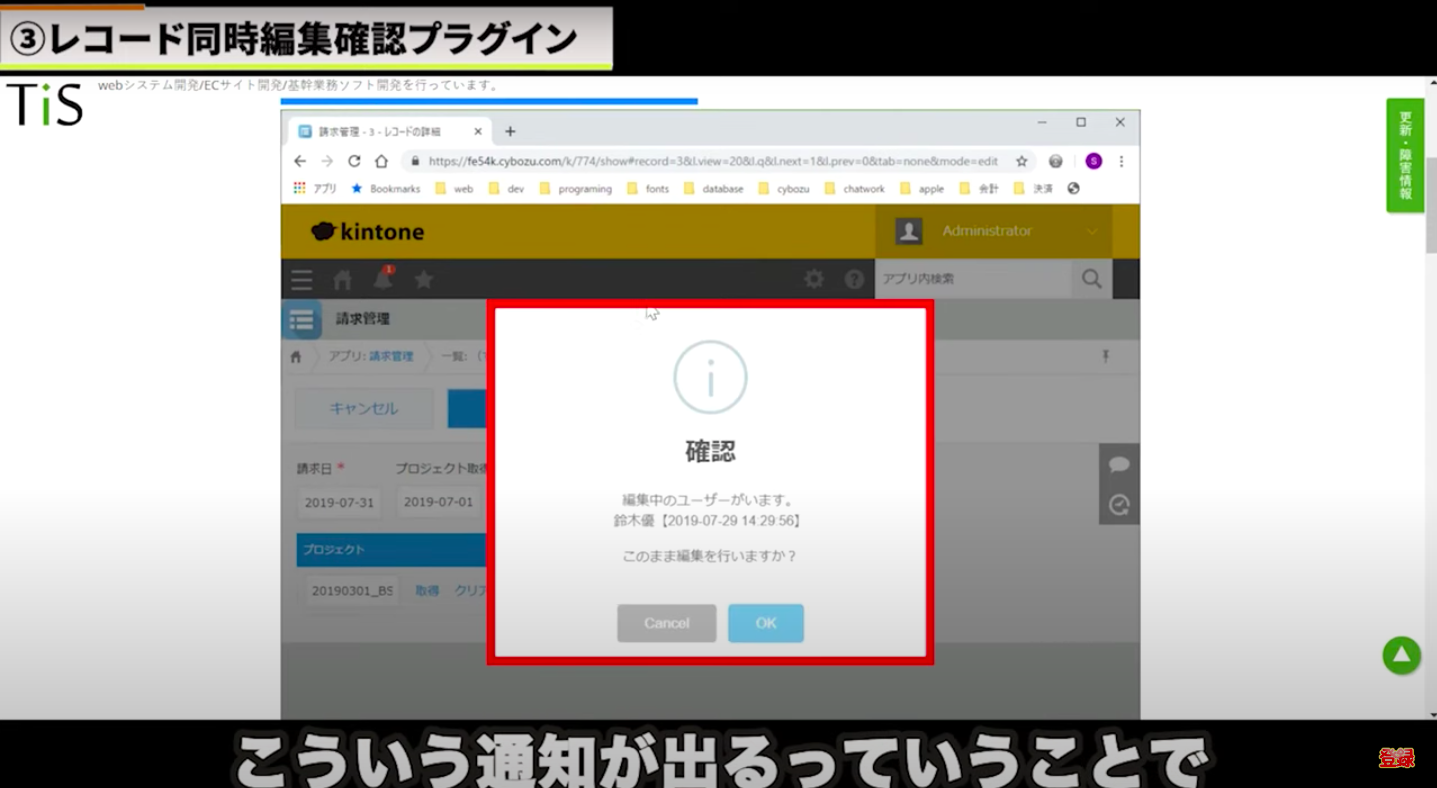Toggle the favorites star in the kintone navbar
The height and width of the screenshot is (788, 1437).
coord(424,280)
